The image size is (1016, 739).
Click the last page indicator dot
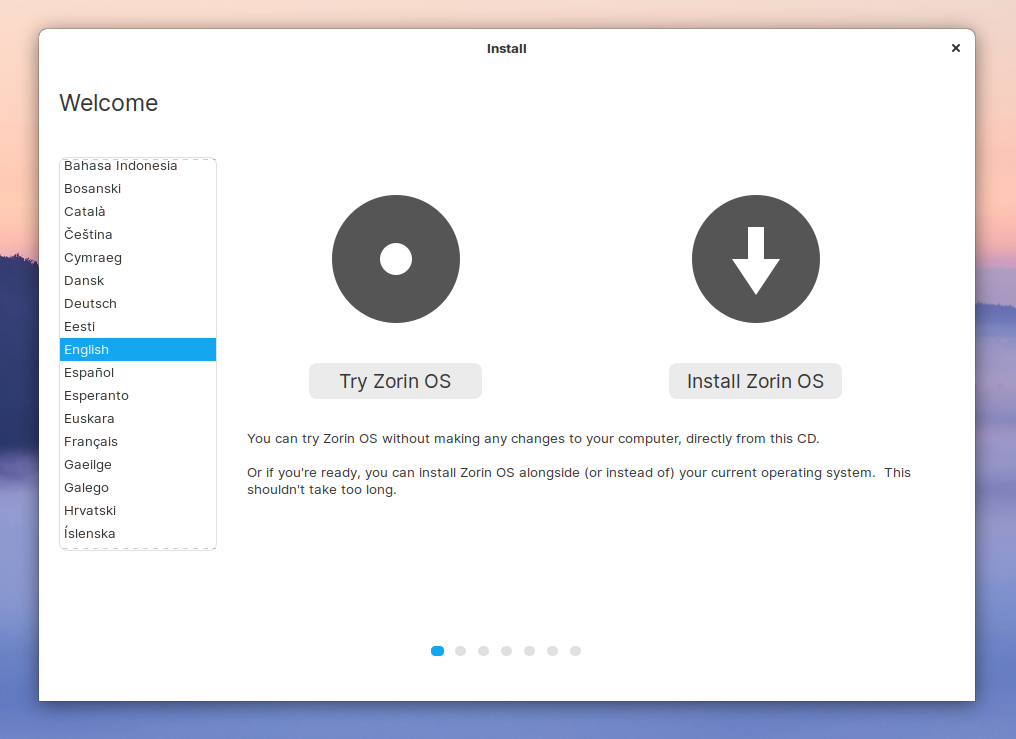[575, 651]
